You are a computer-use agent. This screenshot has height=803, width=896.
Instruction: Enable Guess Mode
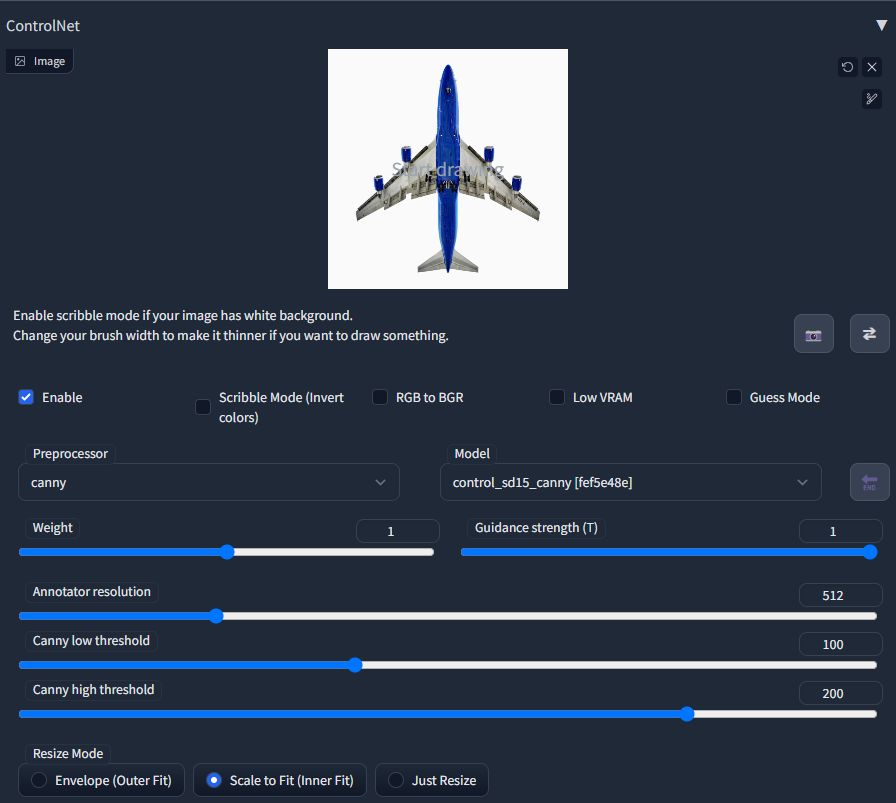733,396
